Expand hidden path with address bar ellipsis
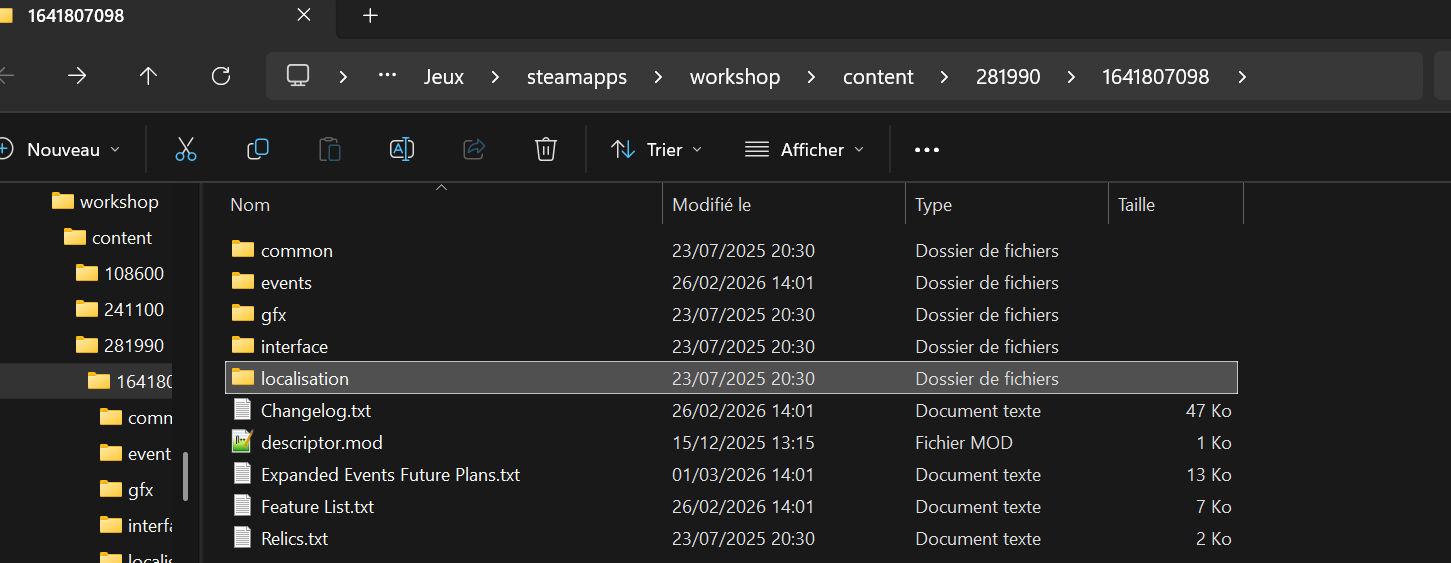The height and width of the screenshot is (563, 1451). (x=388, y=76)
